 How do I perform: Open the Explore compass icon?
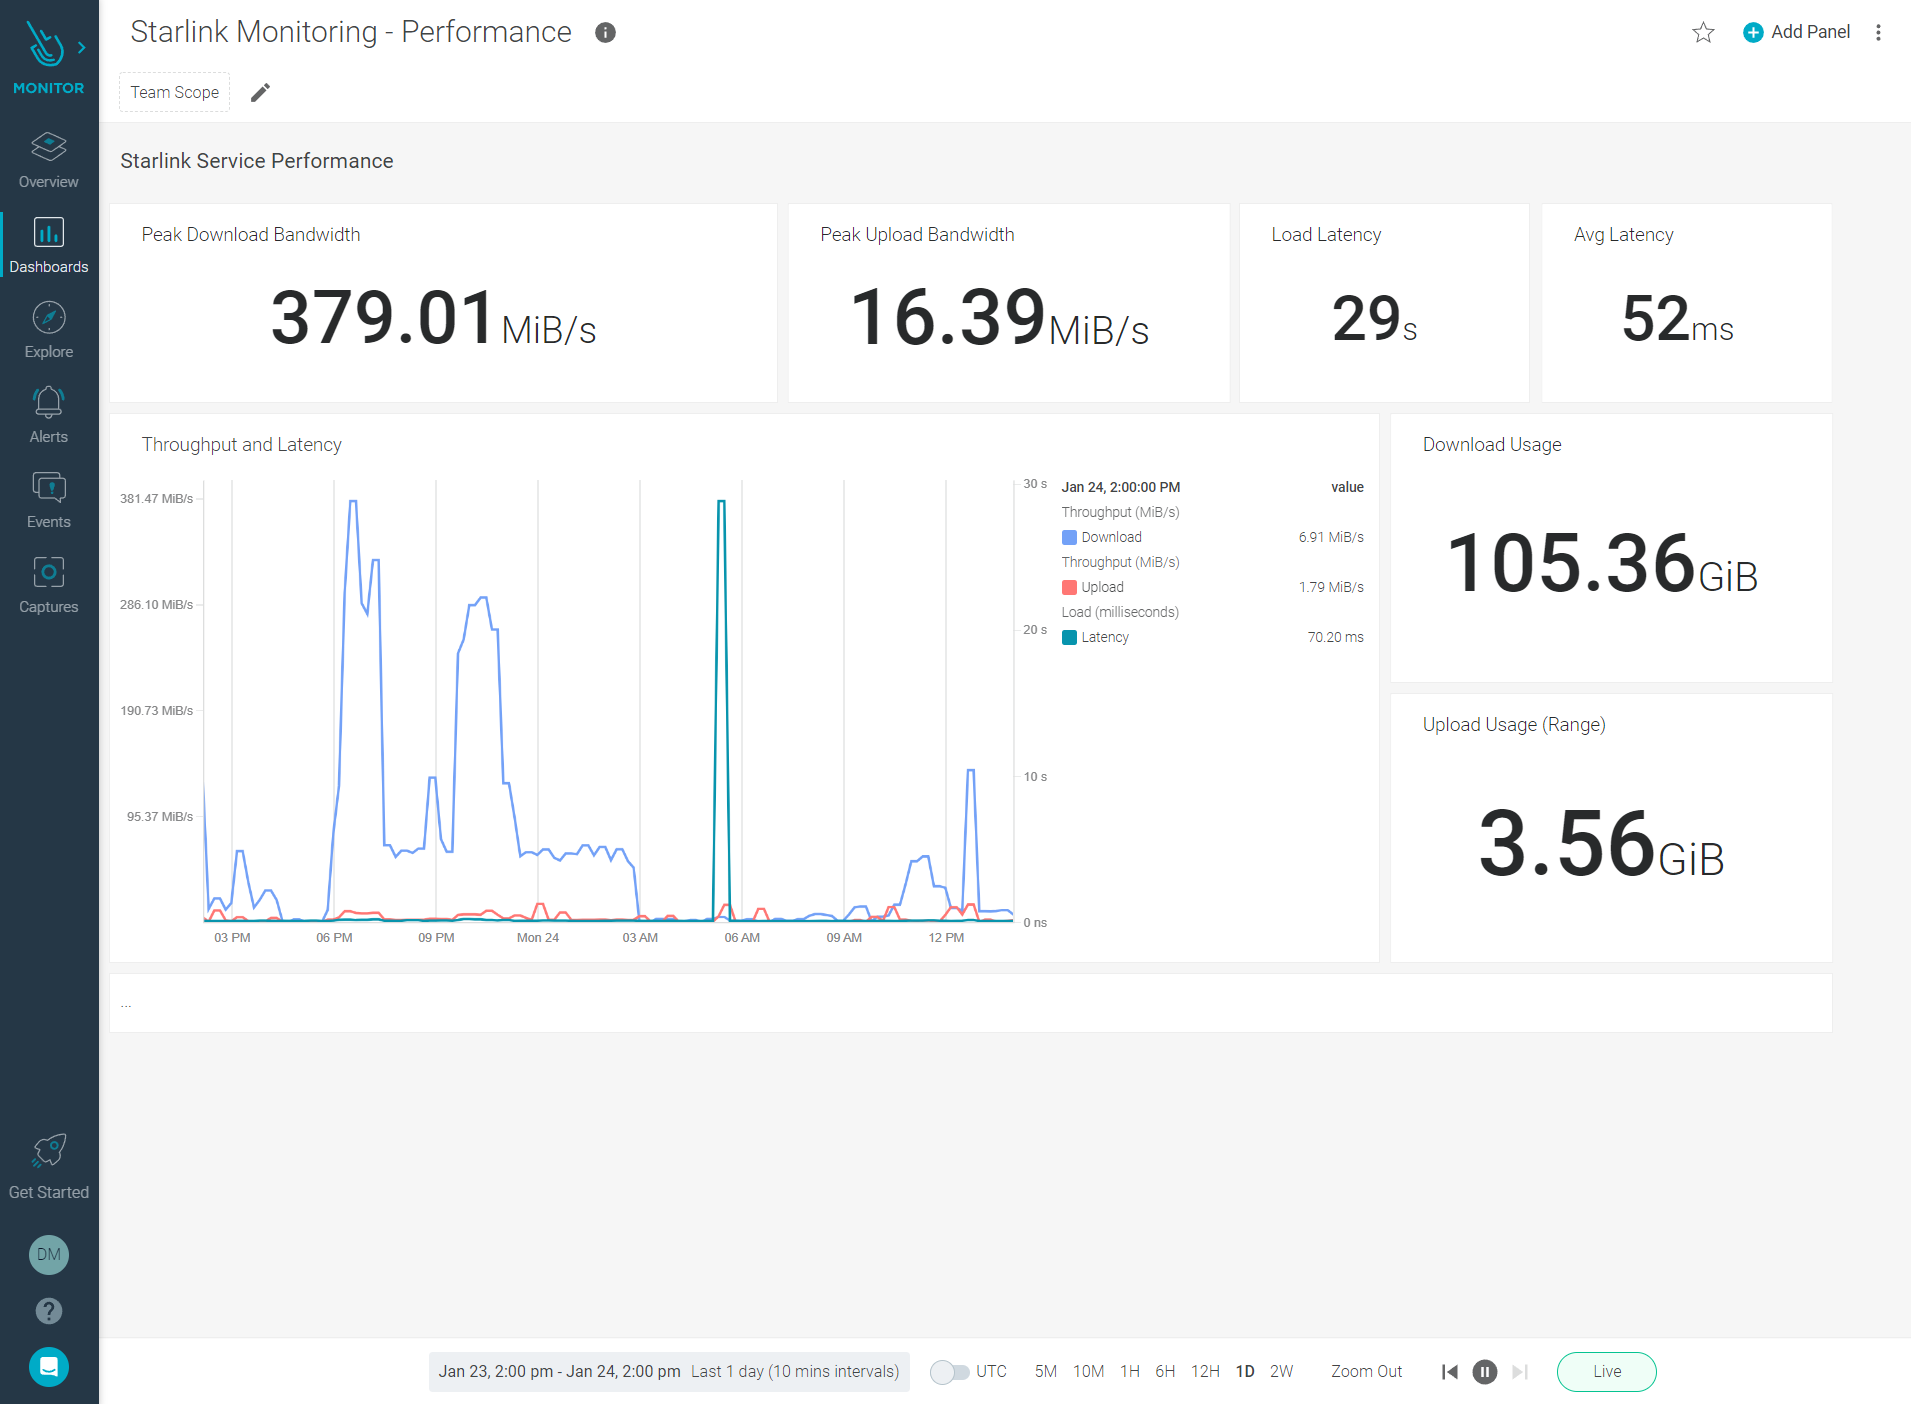(48, 317)
